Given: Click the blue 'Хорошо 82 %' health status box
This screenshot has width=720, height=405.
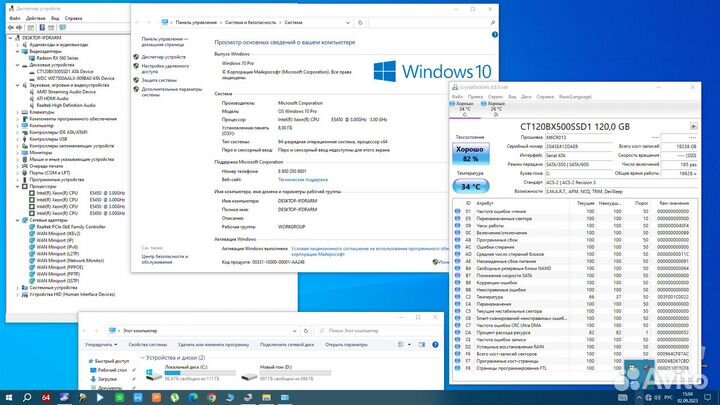Looking at the screenshot, I should click(x=471, y=153).
